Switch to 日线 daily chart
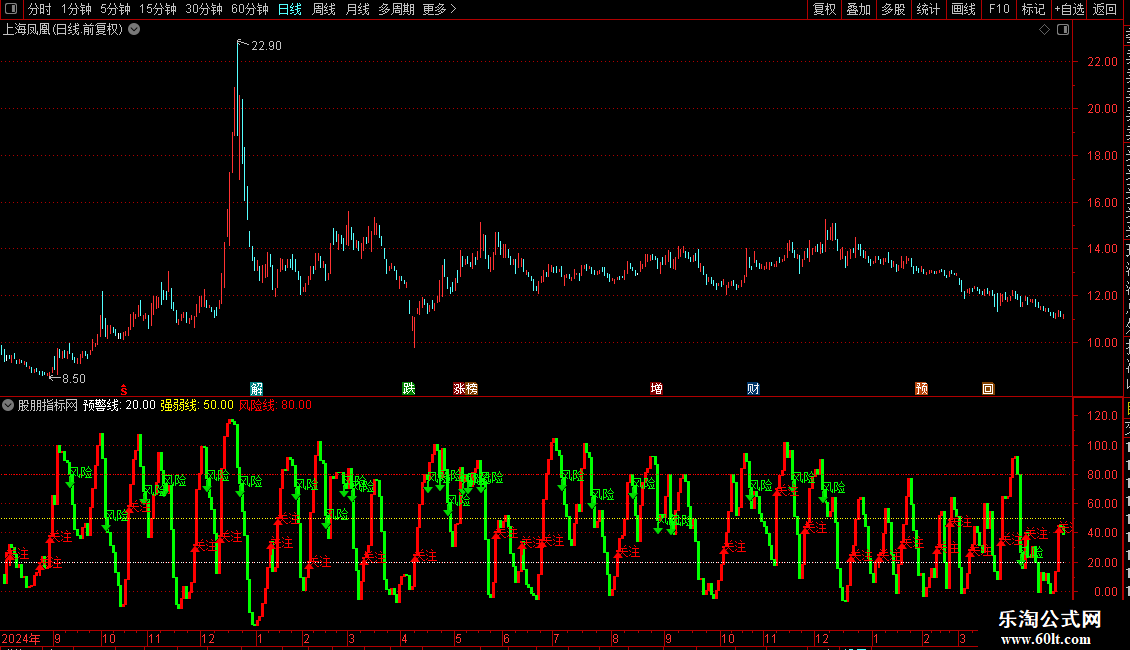The height and width of the screenshot is (650, 1130). pos(290,9)
